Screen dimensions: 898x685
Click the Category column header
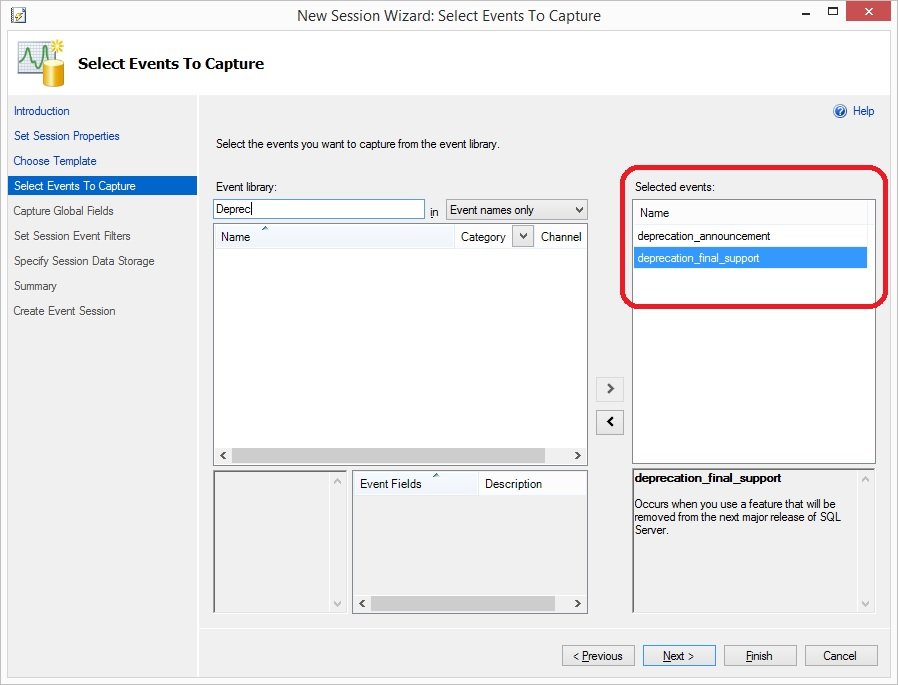(483, 237)
